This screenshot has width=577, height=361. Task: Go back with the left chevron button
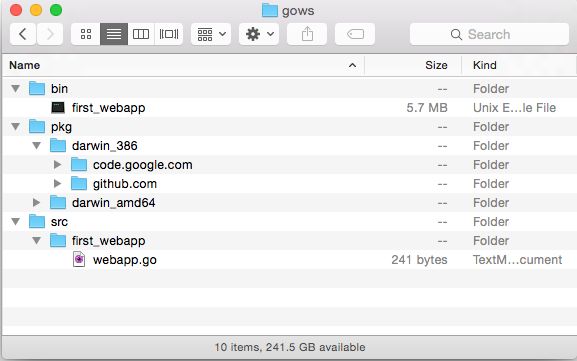tap(23, 34)
